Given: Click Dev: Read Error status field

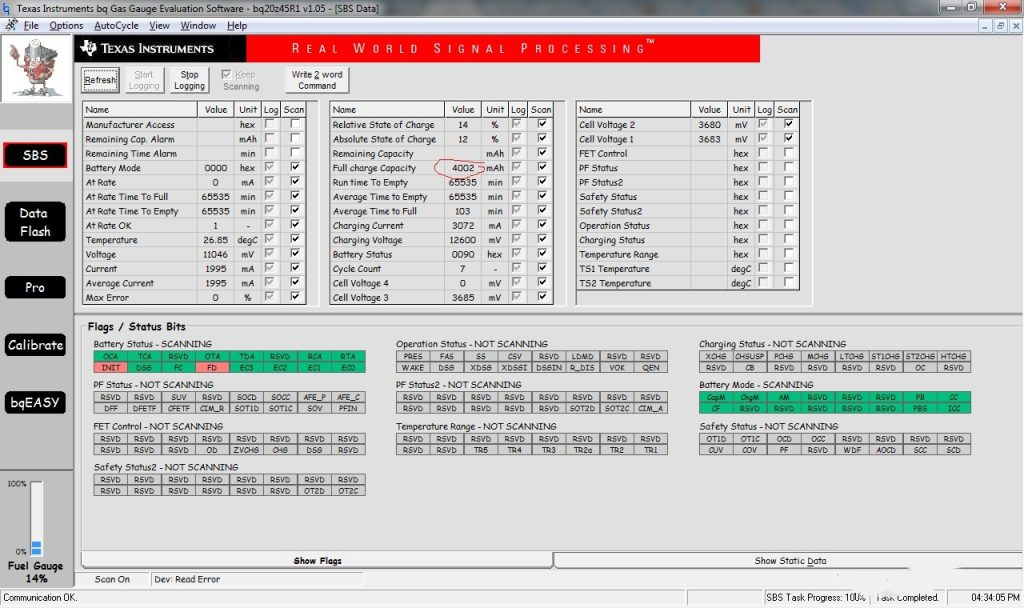Looking at the screenshot, I should [256, 579].
